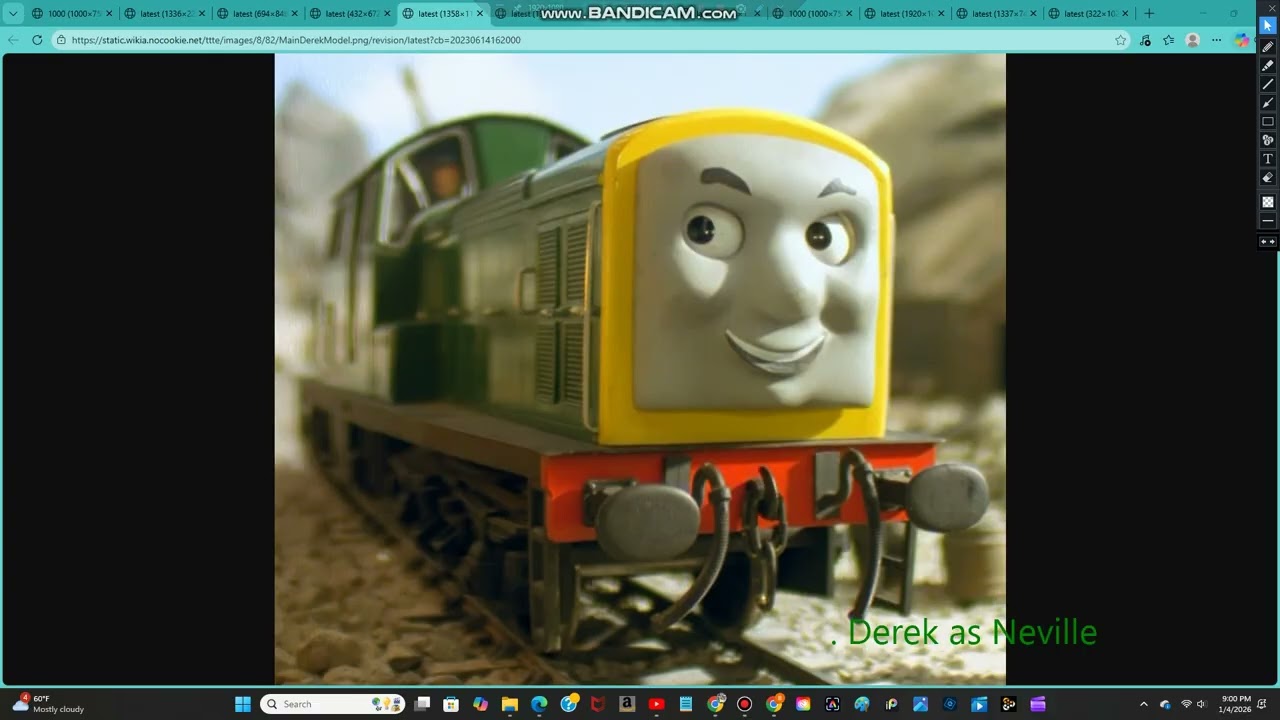The image size is (1280, 720).
Task: Open the Copilot sidebar icon
Action: (x=1242, y=40)
